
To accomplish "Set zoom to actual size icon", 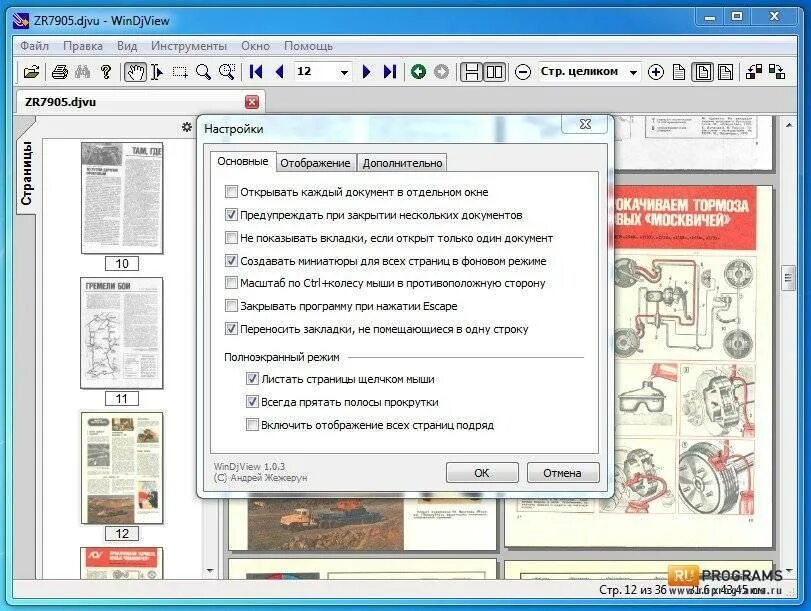I will click(x=679, y=71).
